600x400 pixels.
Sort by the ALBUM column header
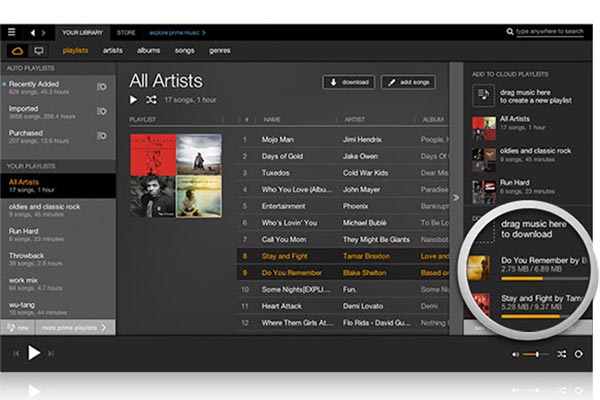click(x=433, y=119)
